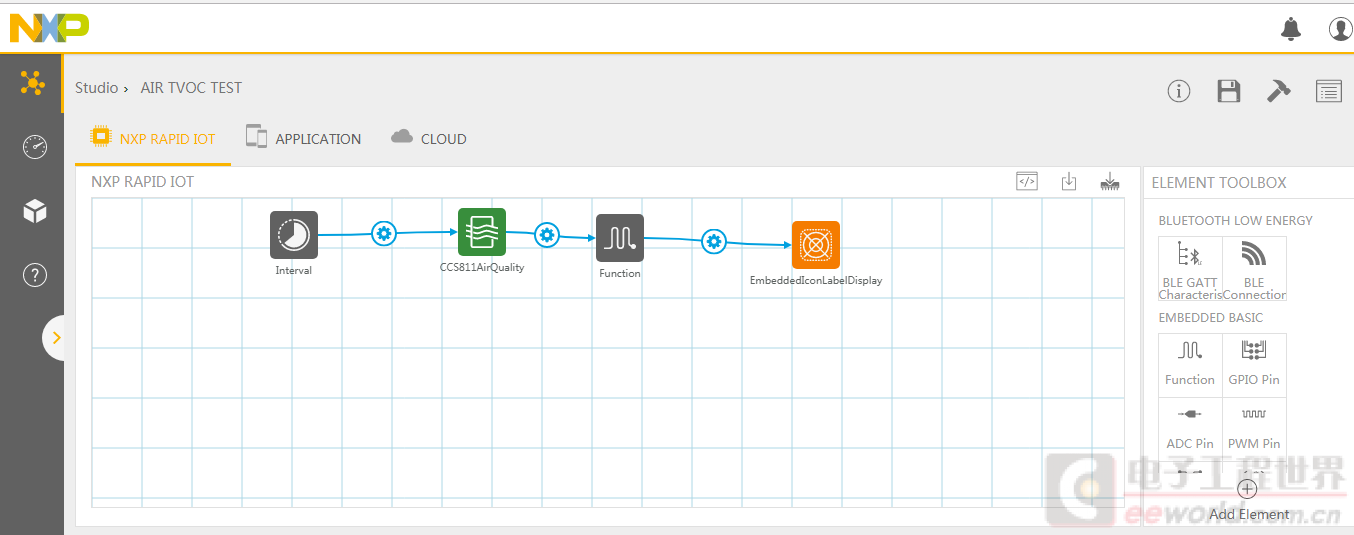Select the Interval node
Viewport: 1354px width, 535px height.
294,235
